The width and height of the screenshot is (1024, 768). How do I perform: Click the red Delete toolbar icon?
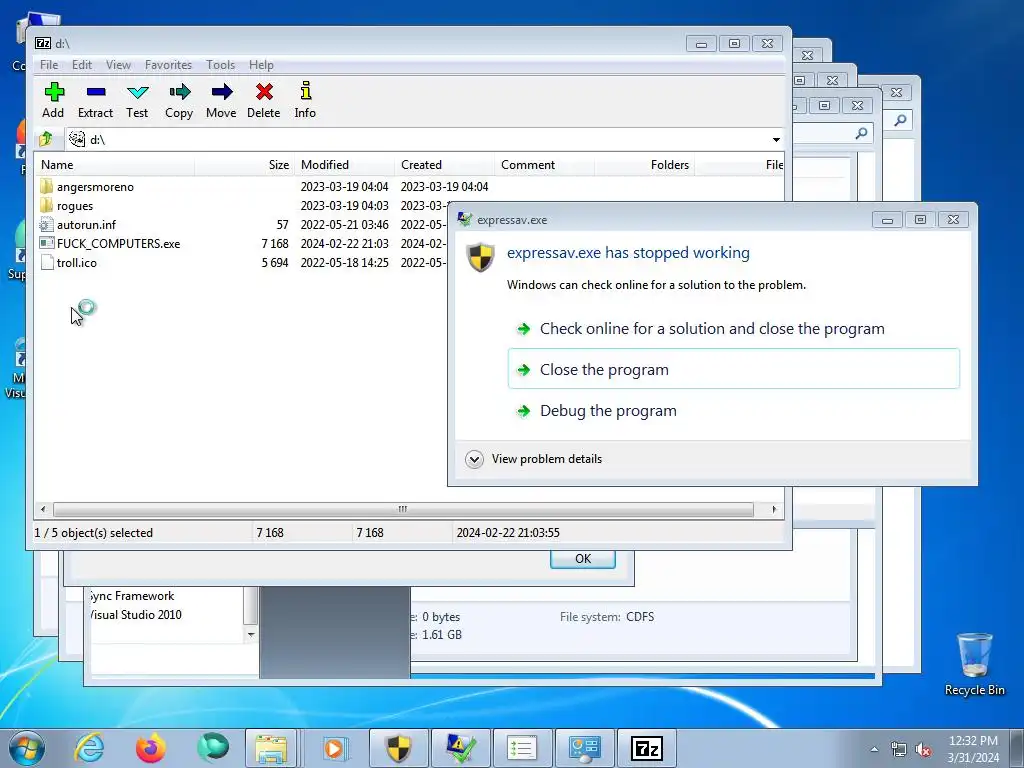[264, 100]
